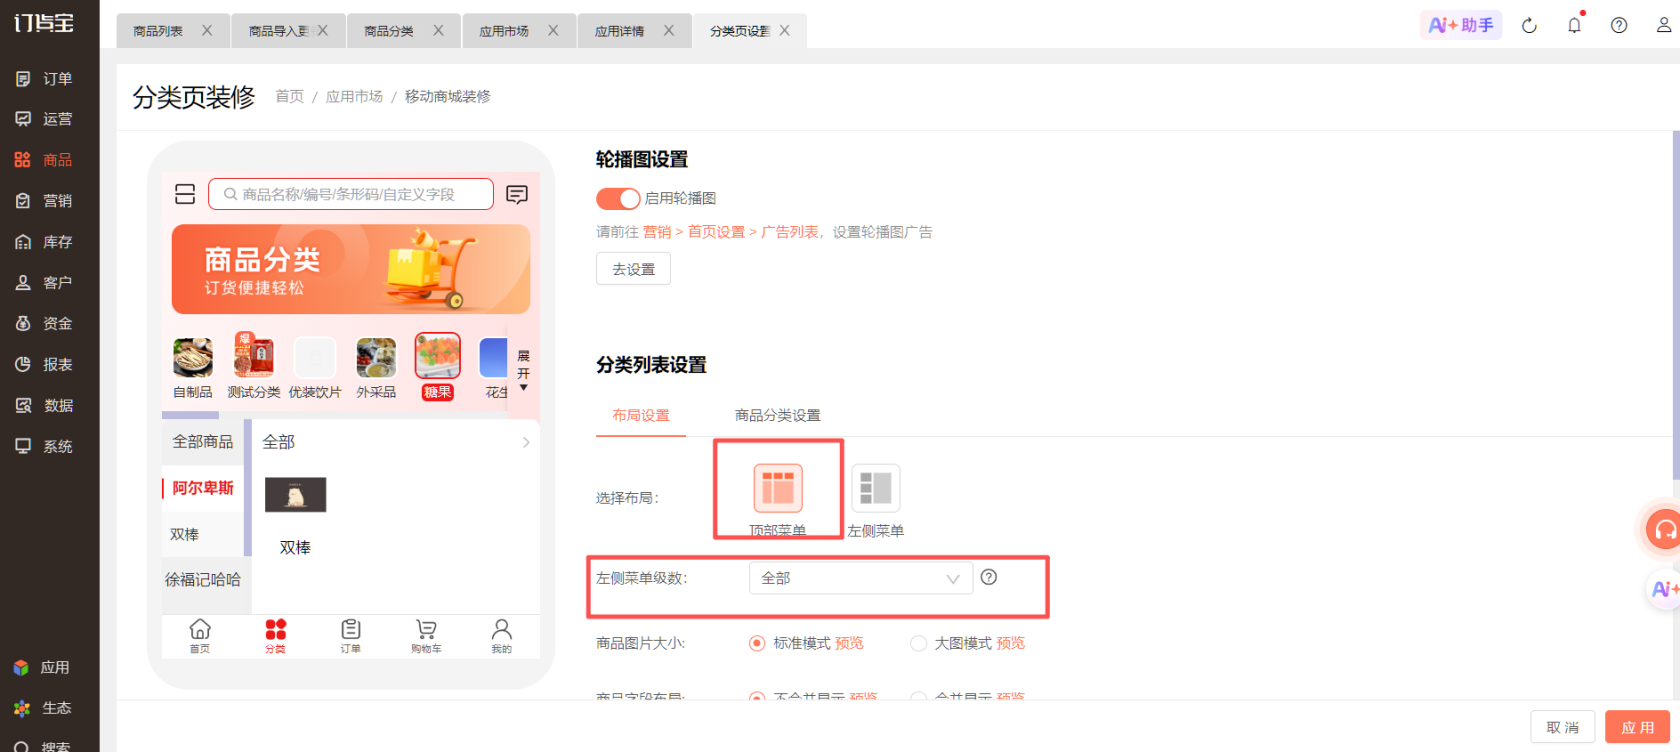Click the product search field in phone preview
Viewport: 1680px width, 752px height.
pyautogui.click(x=351, y=194)
